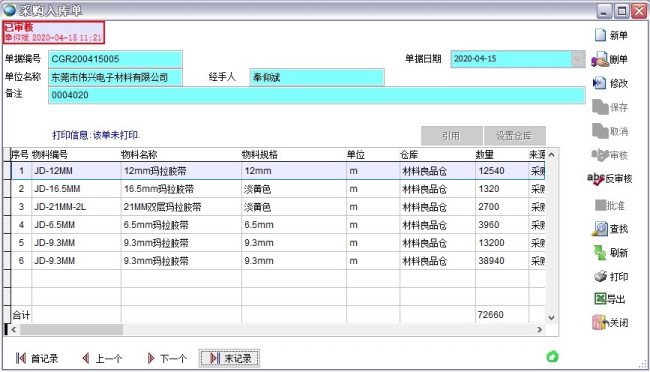Image resolution: width=650 pixels, height=372 pixels.
Task: Click the 批准 authorize icon
Action: [601, 205]
